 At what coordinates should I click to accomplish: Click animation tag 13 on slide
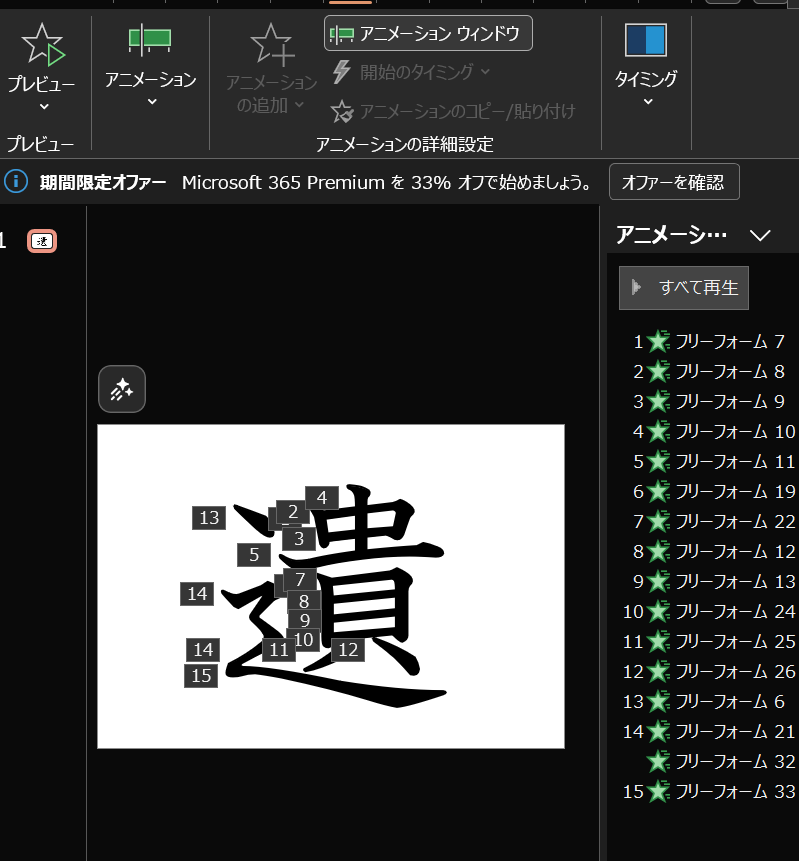[x=209, y=518]
